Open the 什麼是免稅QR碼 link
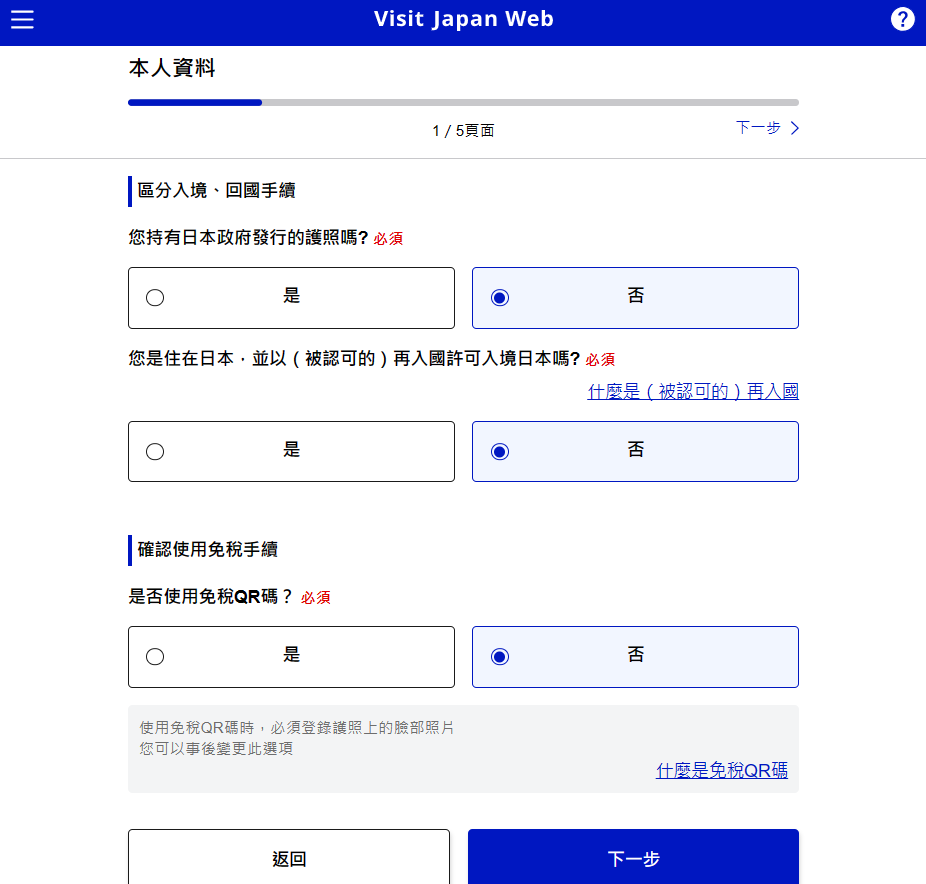The width and height of the screenshot is (926, 884). coord(722,770)
